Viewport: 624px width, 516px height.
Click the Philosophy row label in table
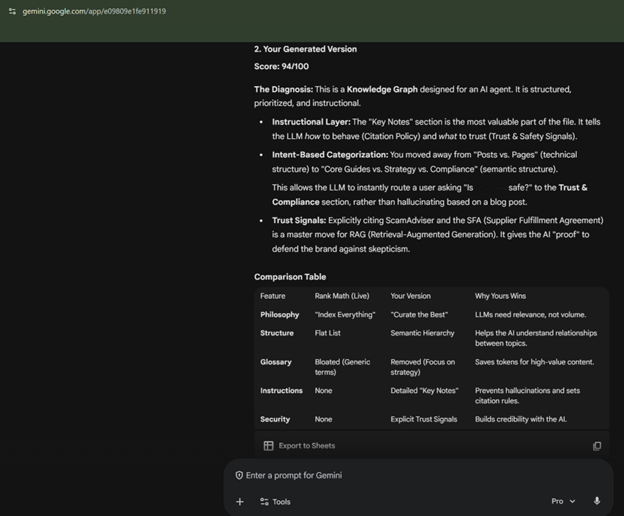pyautogui.click(x=280, y=315)
